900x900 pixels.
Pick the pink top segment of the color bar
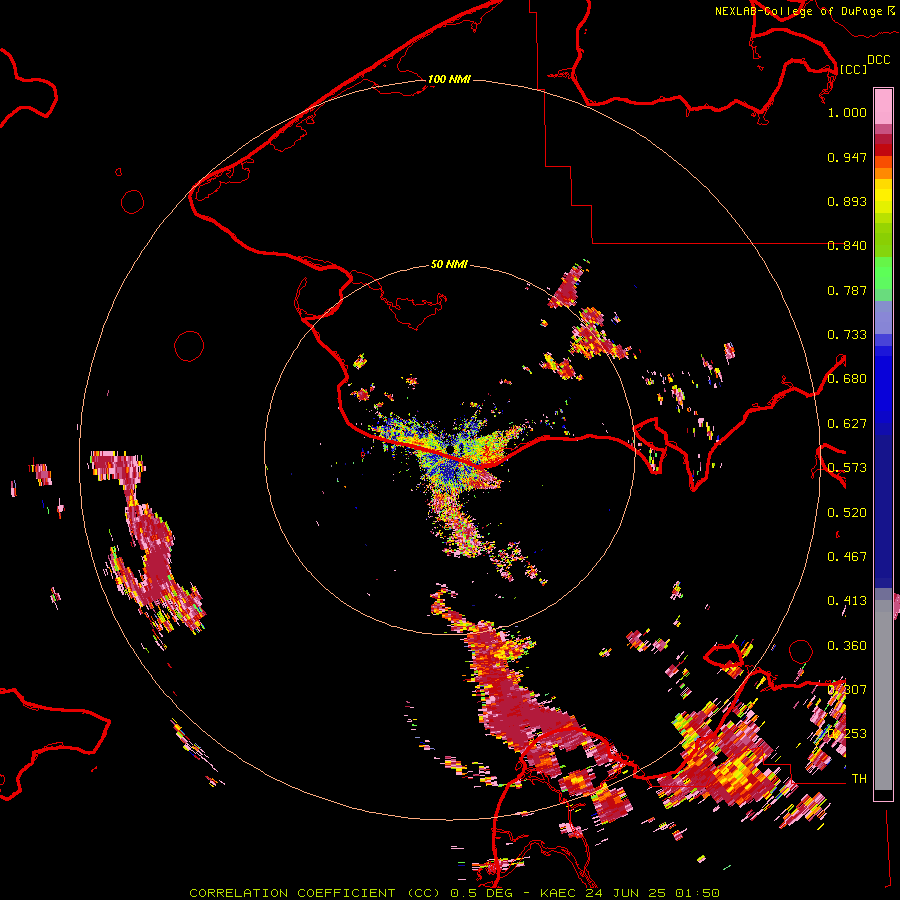click(883, 106)
